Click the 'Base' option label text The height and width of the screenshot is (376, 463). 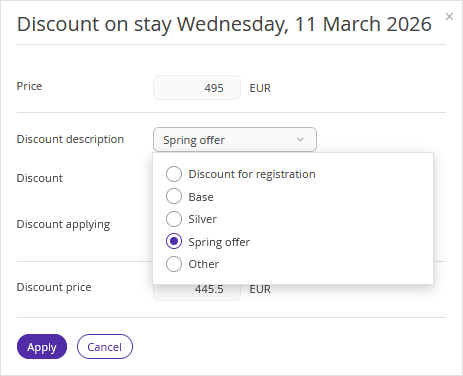click(x=201, y=197)
